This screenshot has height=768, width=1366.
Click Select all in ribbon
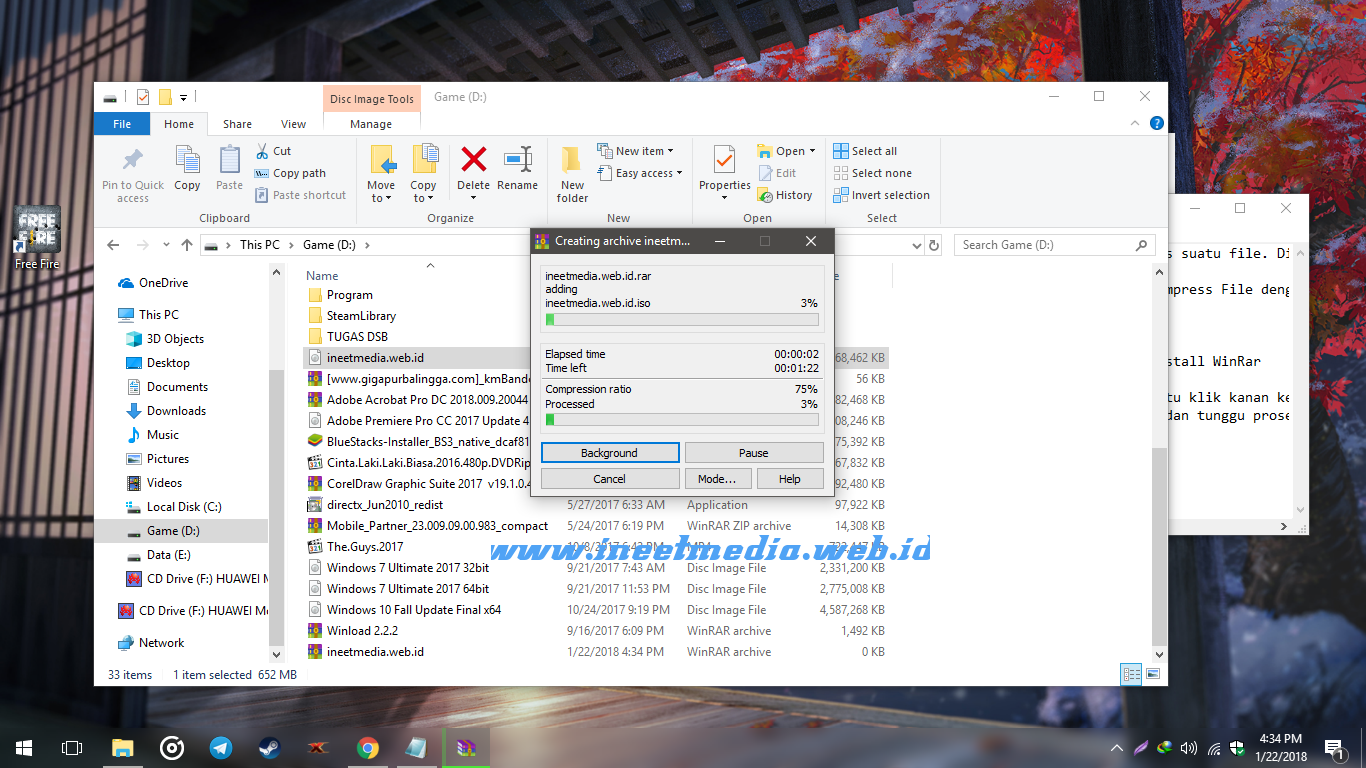(865, 151)
